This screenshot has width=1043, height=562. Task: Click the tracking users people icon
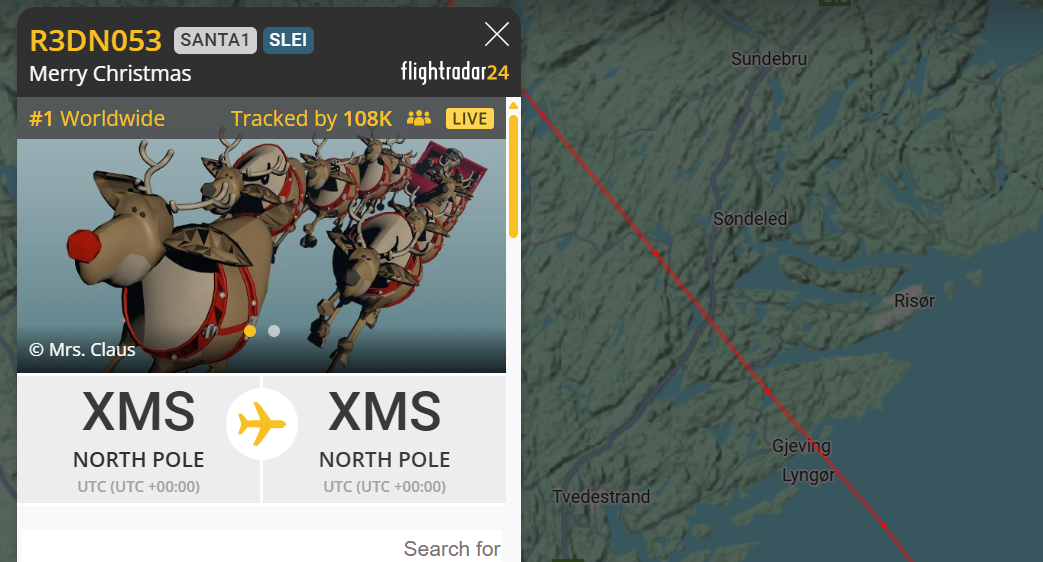(419, 118)
